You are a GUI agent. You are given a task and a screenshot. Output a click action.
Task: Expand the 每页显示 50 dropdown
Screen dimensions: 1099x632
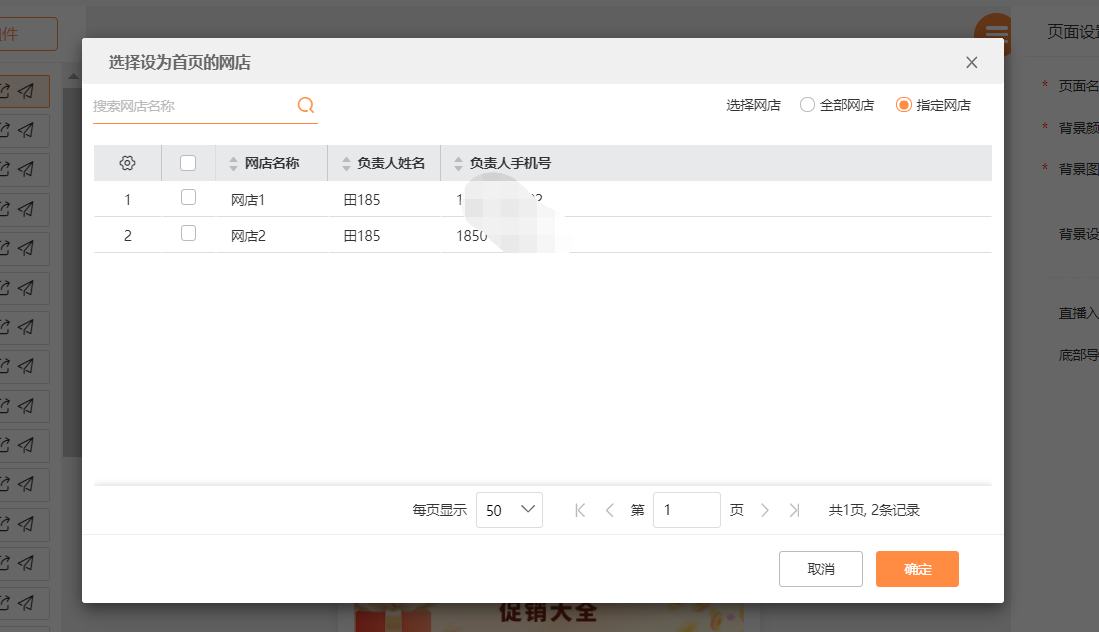pos(509,510)
